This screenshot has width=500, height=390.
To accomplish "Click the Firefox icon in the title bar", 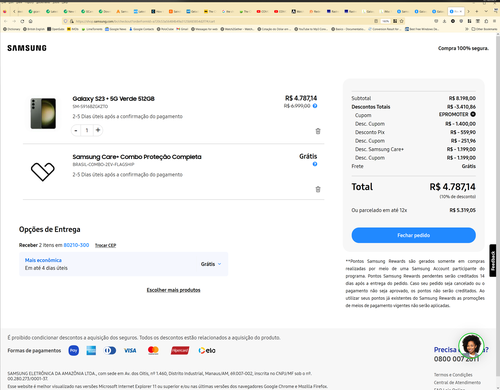I will pos(5,11).
